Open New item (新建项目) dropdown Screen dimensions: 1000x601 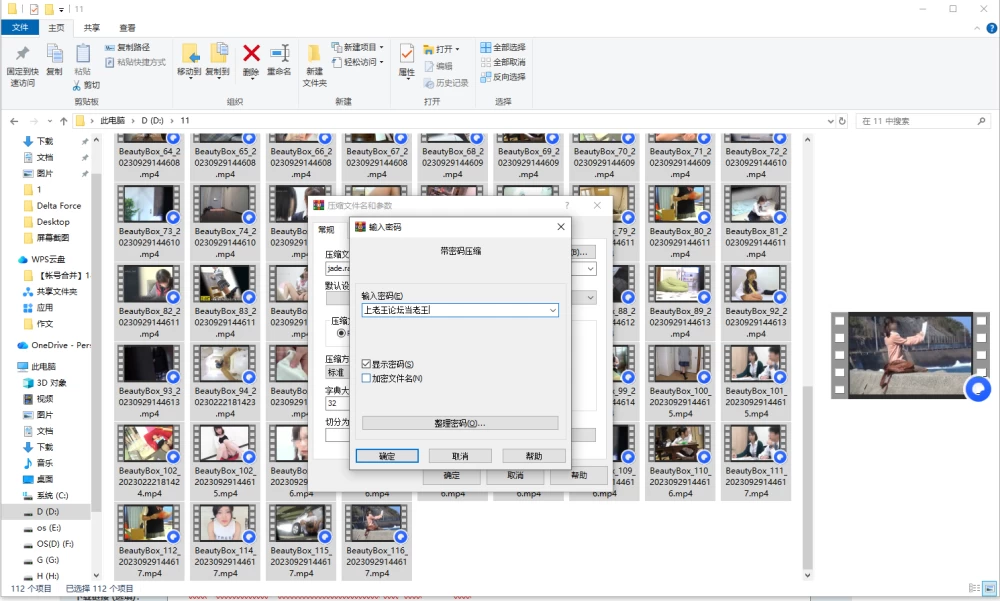[x=358, y=47]
